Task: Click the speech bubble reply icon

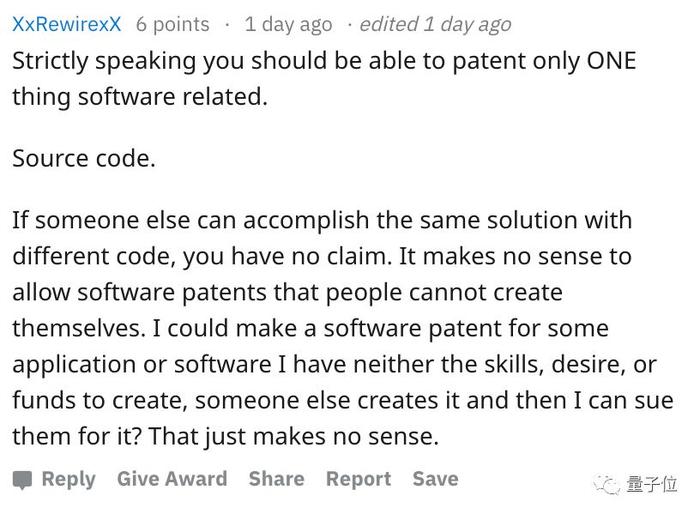Action: 22,480
